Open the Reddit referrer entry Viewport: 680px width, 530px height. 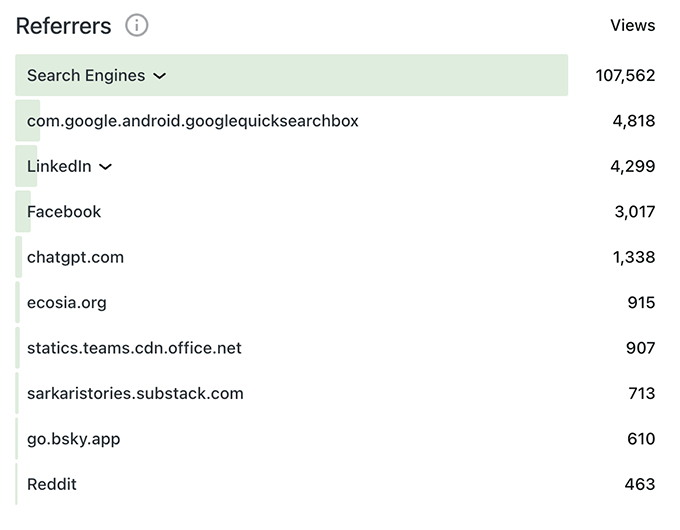[x=52, y=484]
